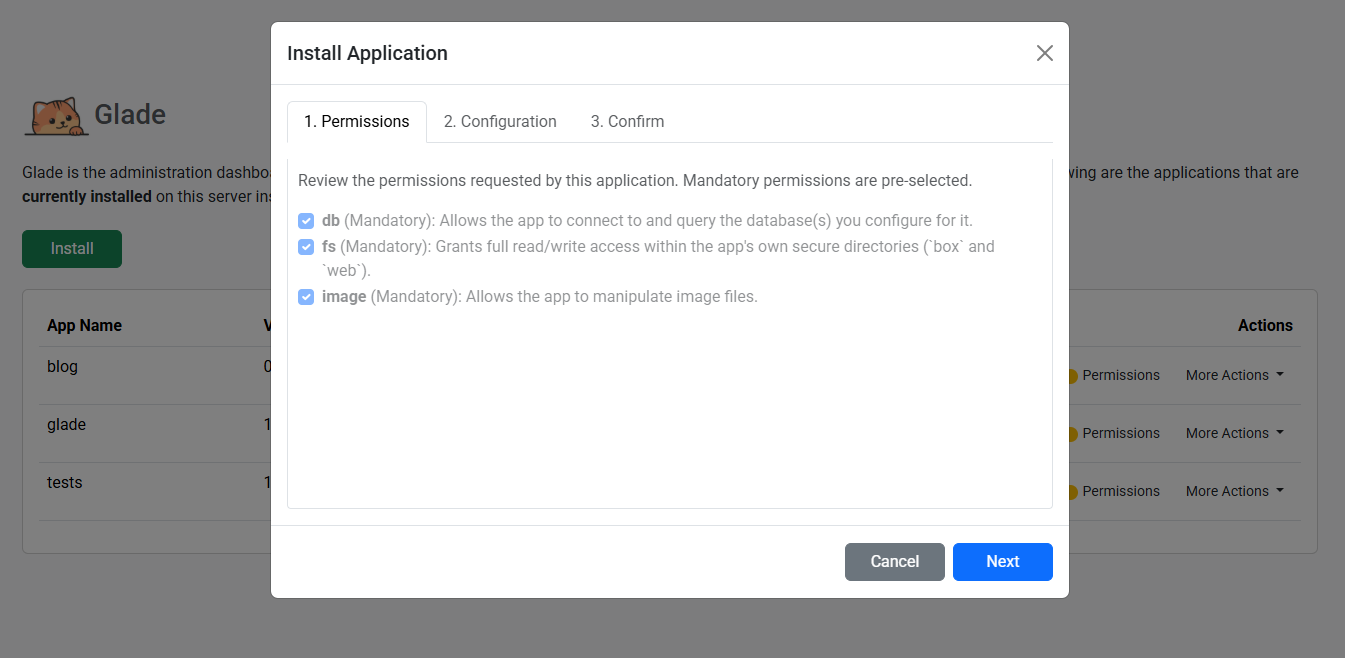Expand More Actions for glade row

coord(1234,434)
